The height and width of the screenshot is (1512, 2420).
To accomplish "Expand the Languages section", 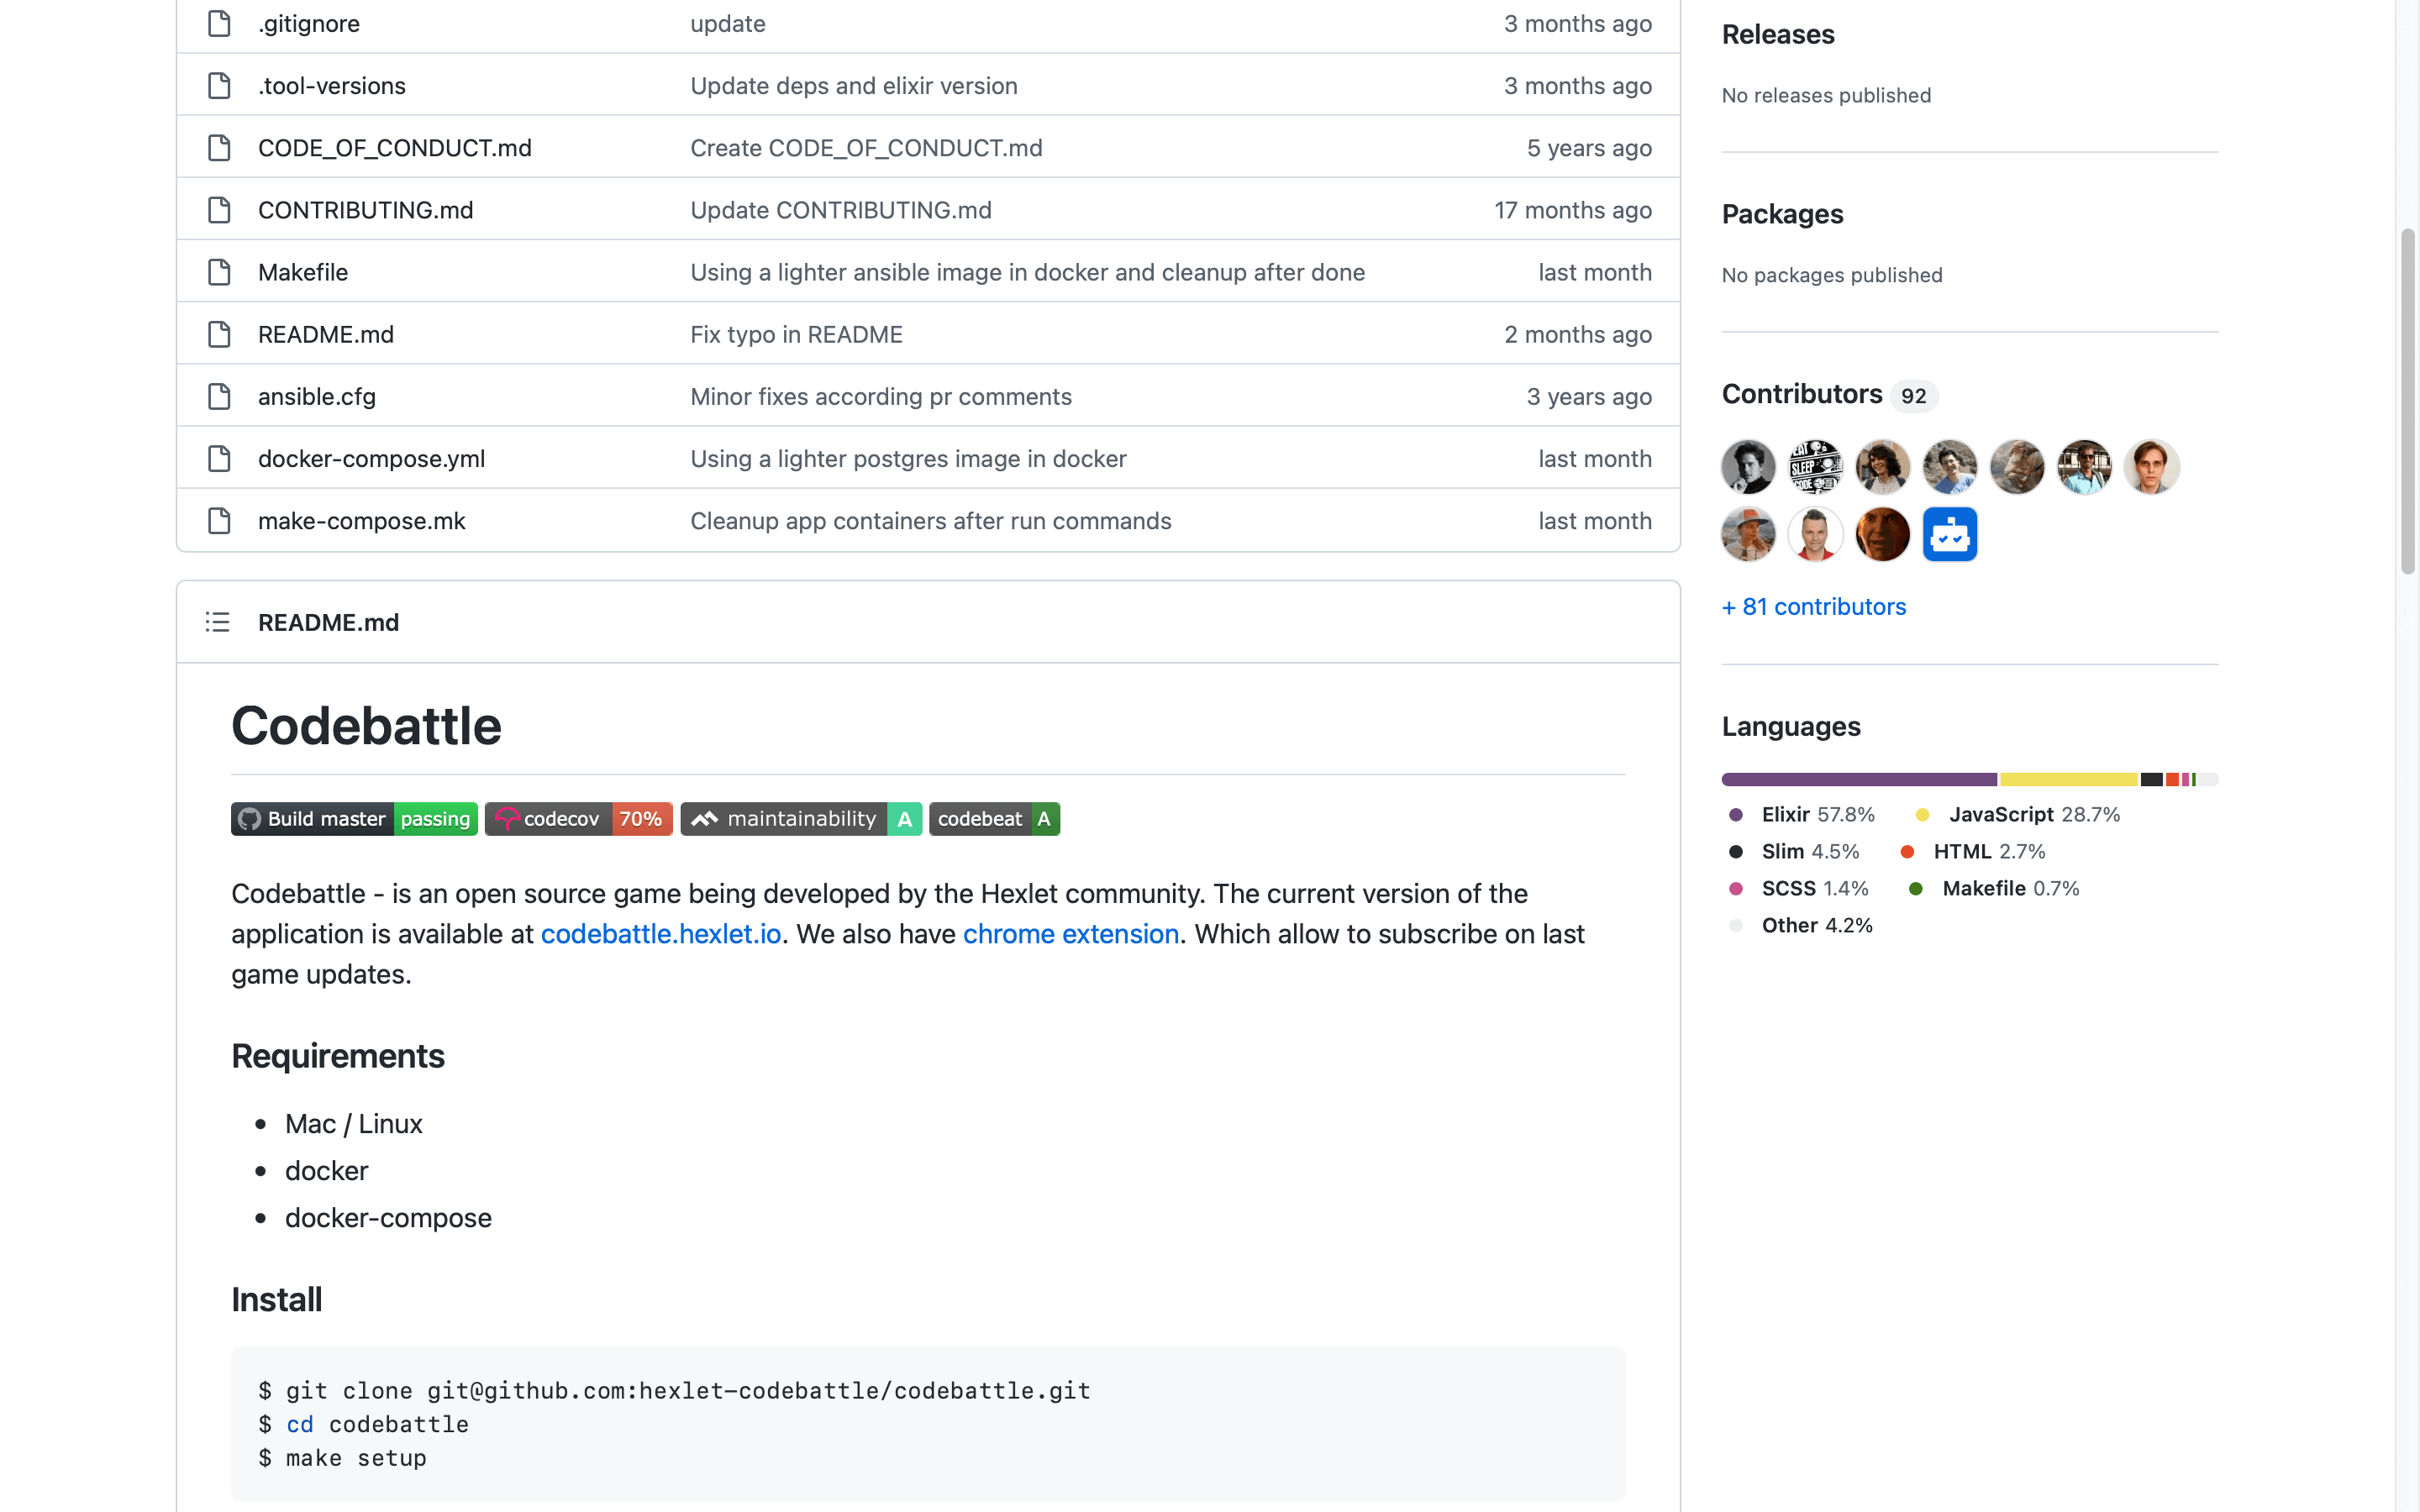I will pos(1791,727).
